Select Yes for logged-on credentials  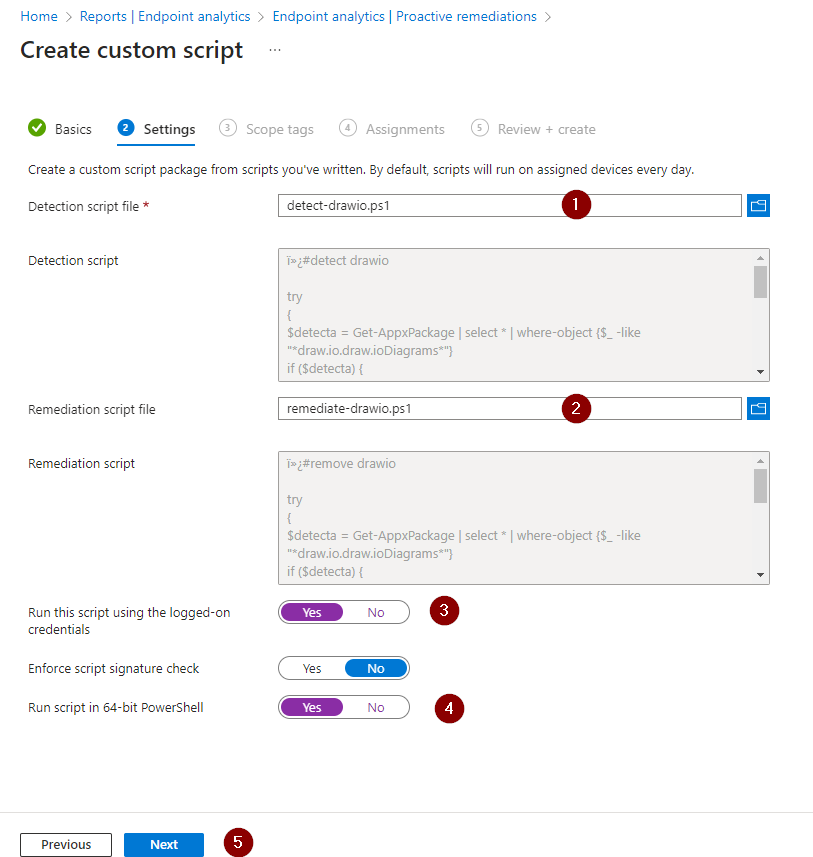312,612
